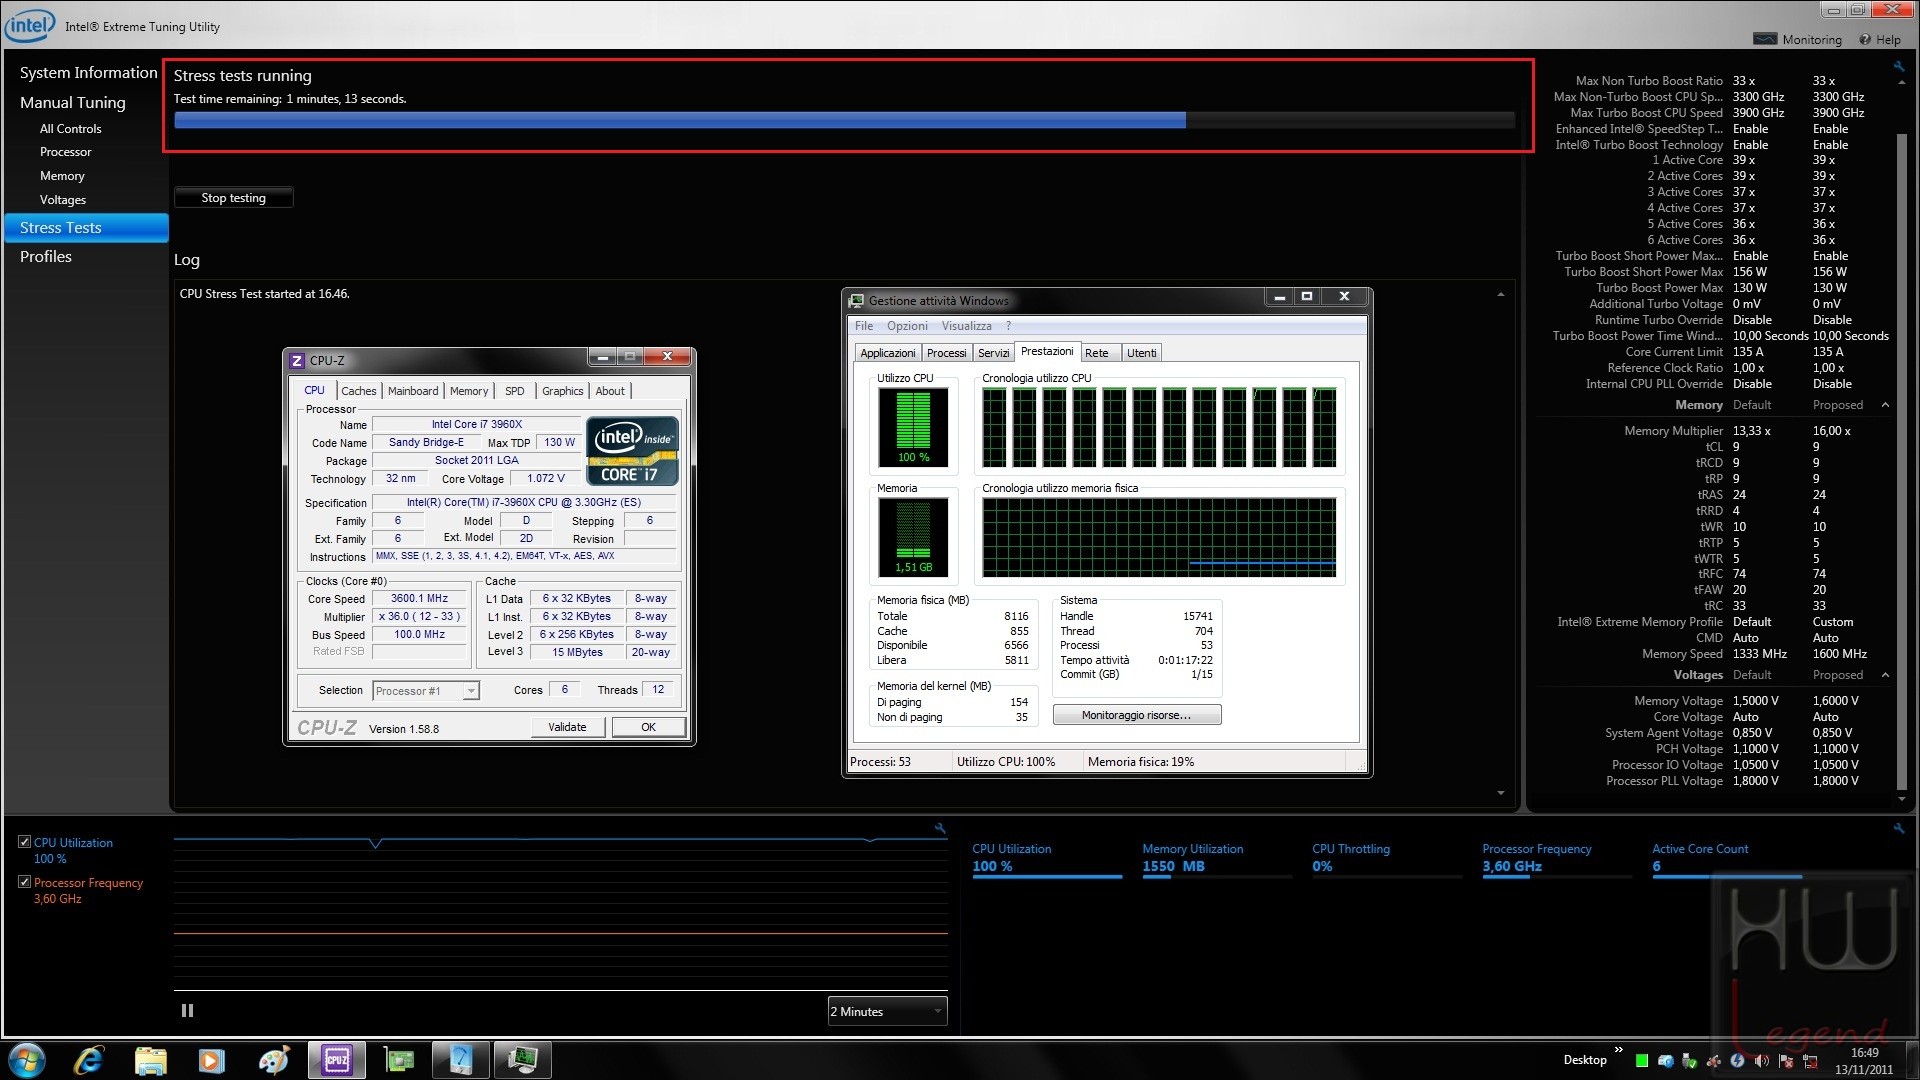Open Voltages section in sidebar
1920x1080 pixels.
(63, 200)
